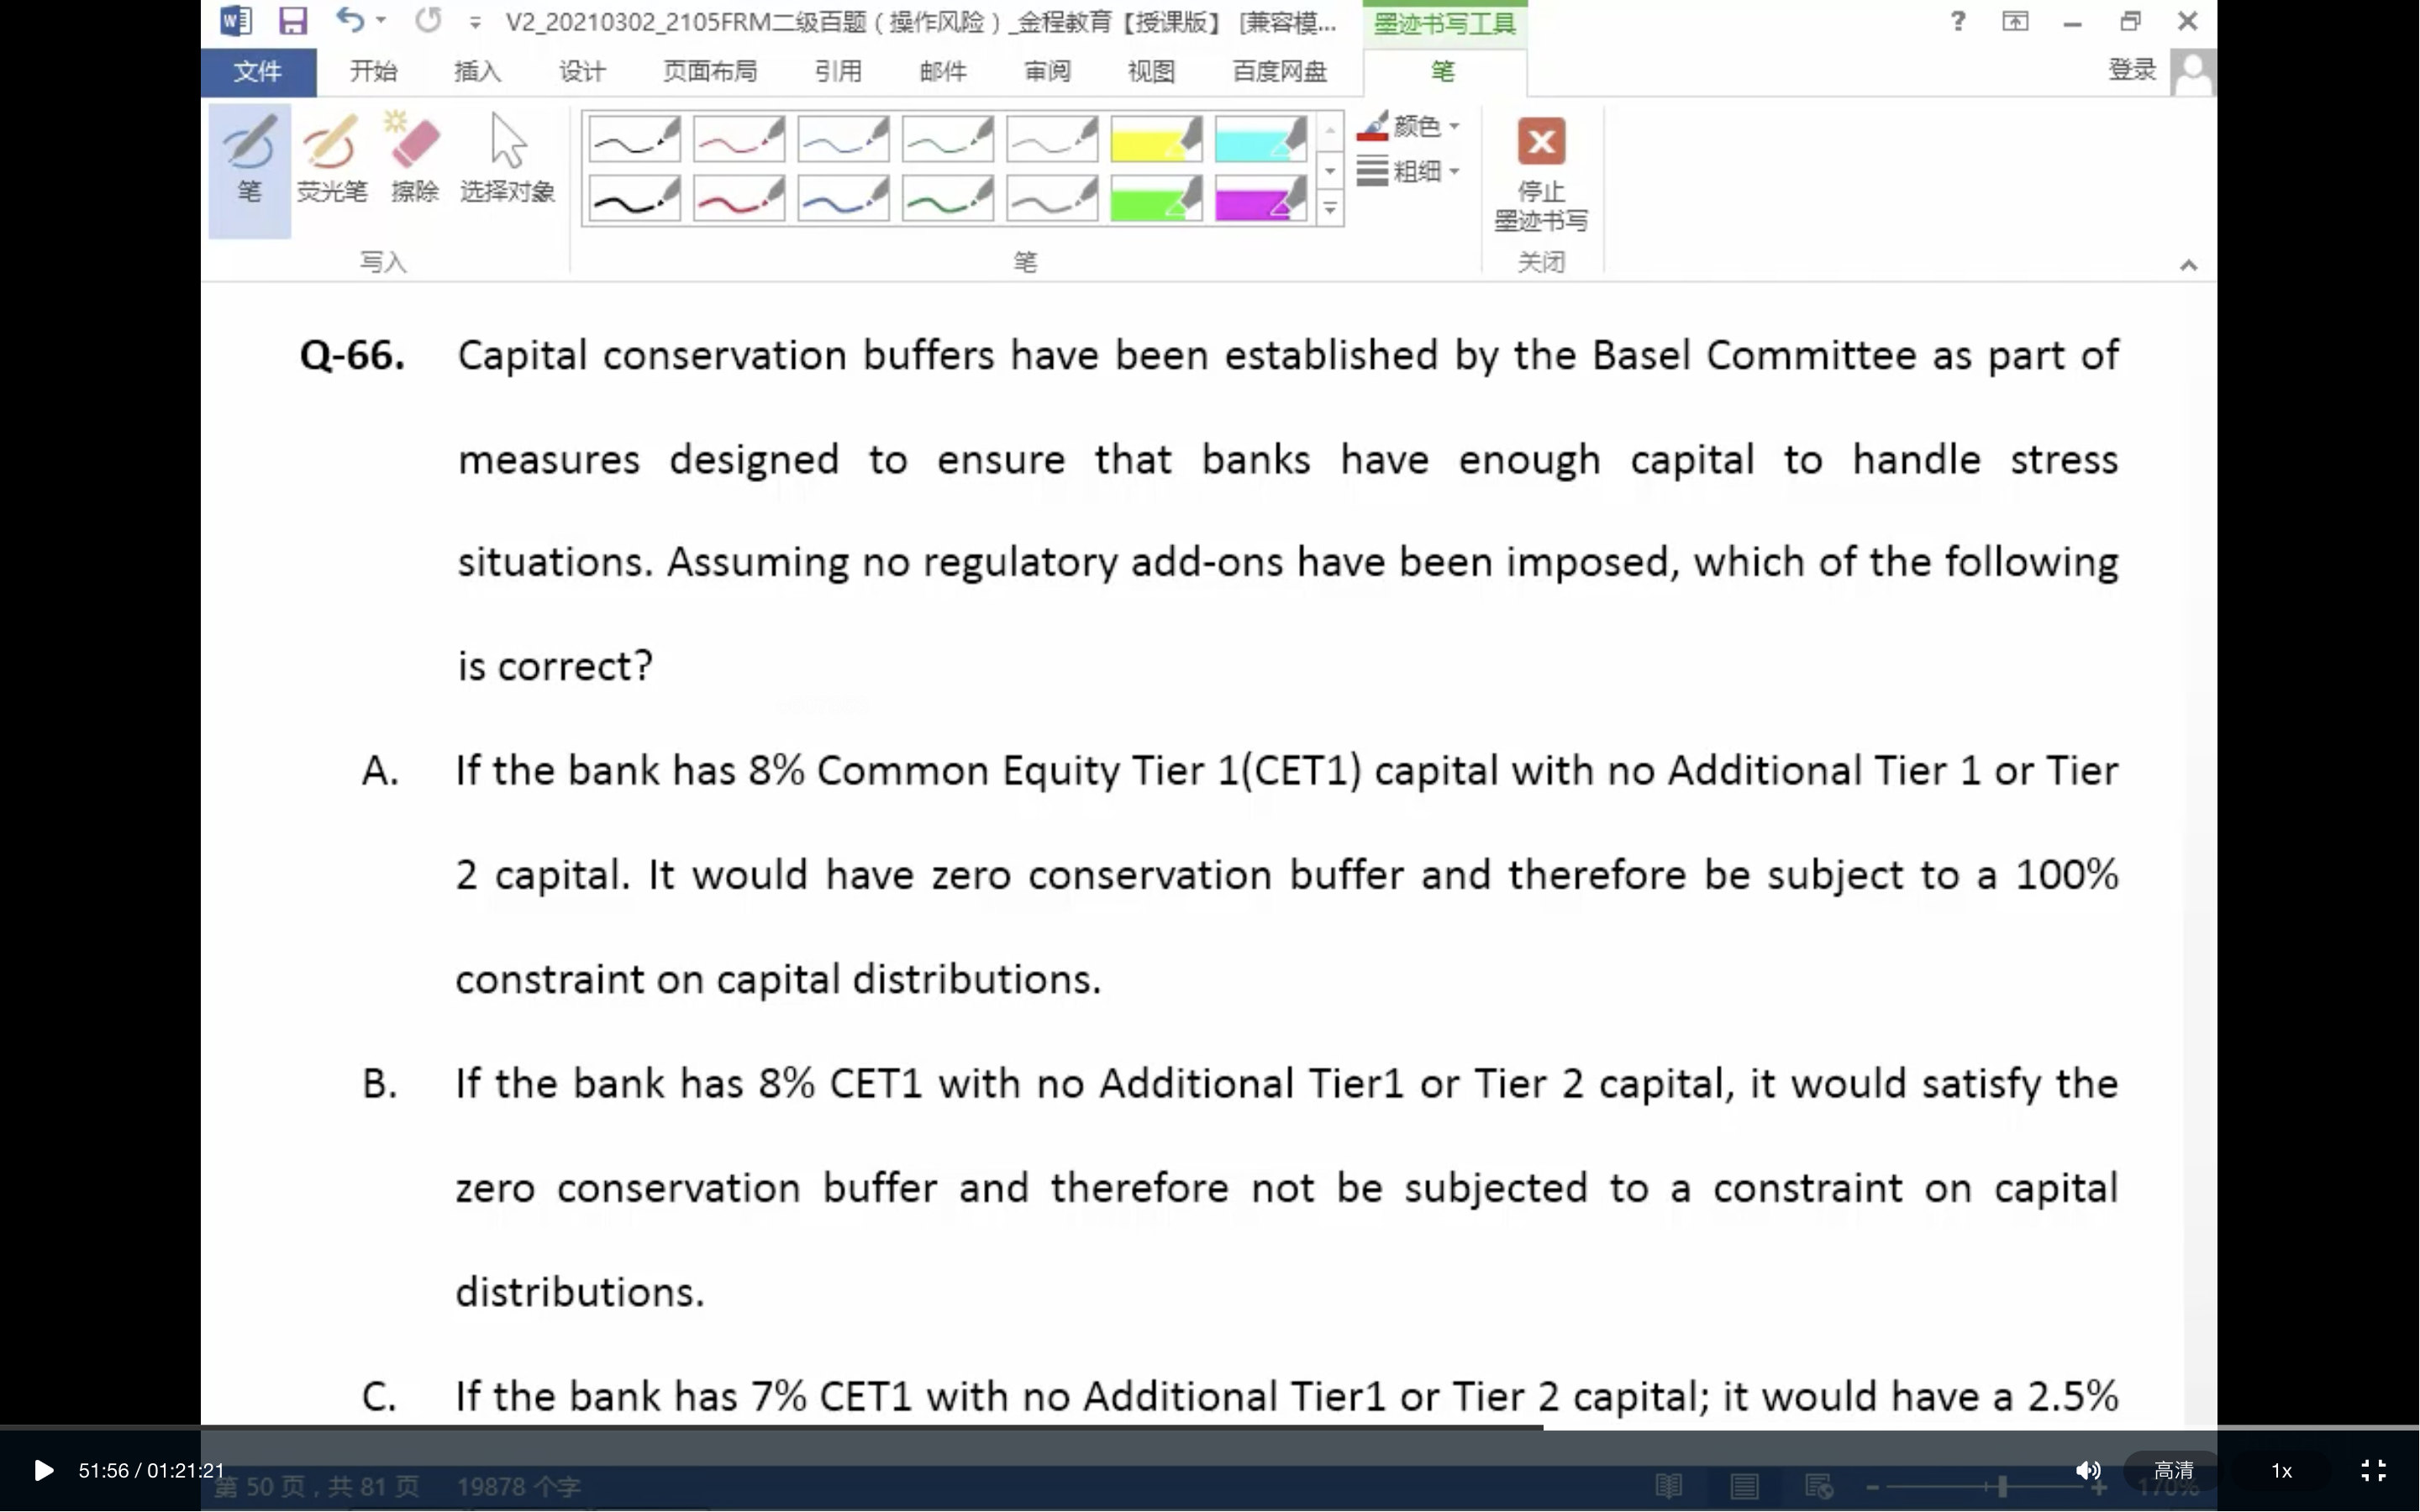Open the pen Color (颜色) dropdown

click(1408, 126)
